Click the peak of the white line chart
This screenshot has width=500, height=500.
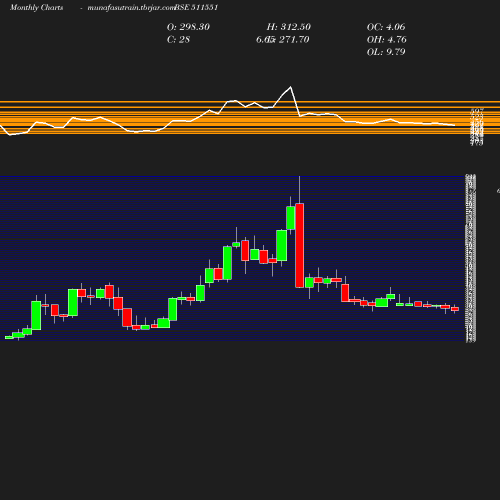[x=290, y=87]
